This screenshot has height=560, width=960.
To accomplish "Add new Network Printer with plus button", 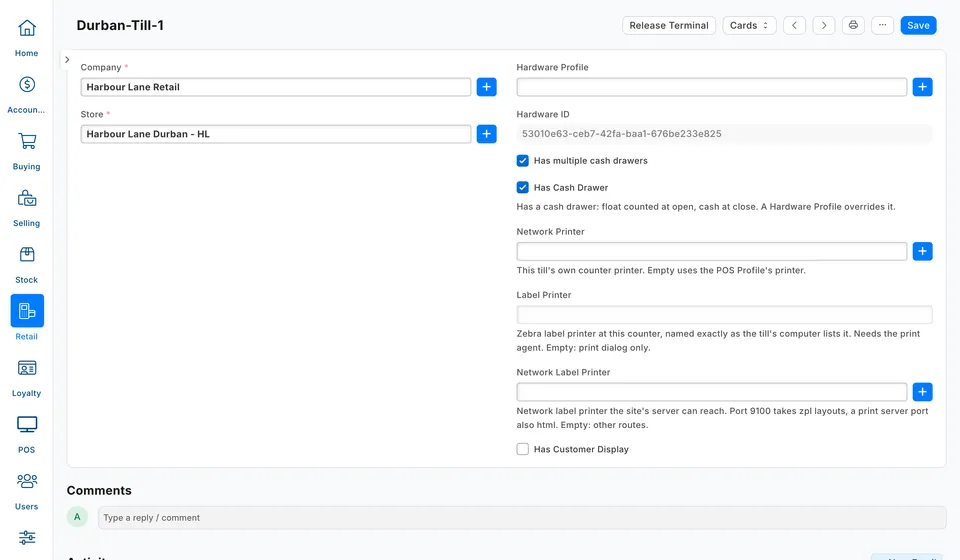I will click(923, 252).
